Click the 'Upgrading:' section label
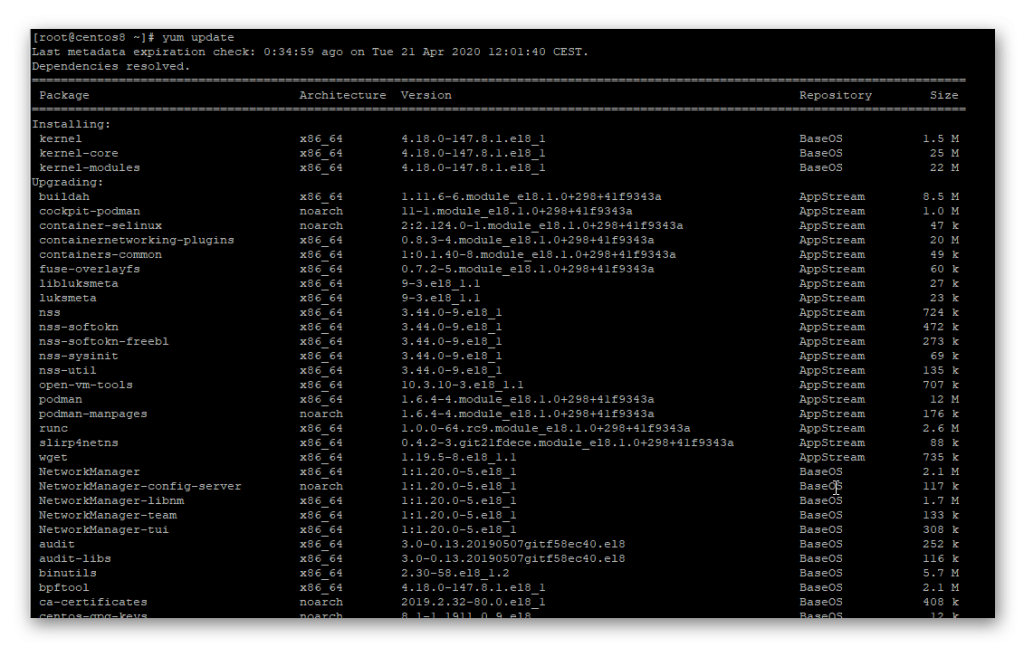Image resolution: width=1024 pixels, height=647 pixels. click(68, 182)
